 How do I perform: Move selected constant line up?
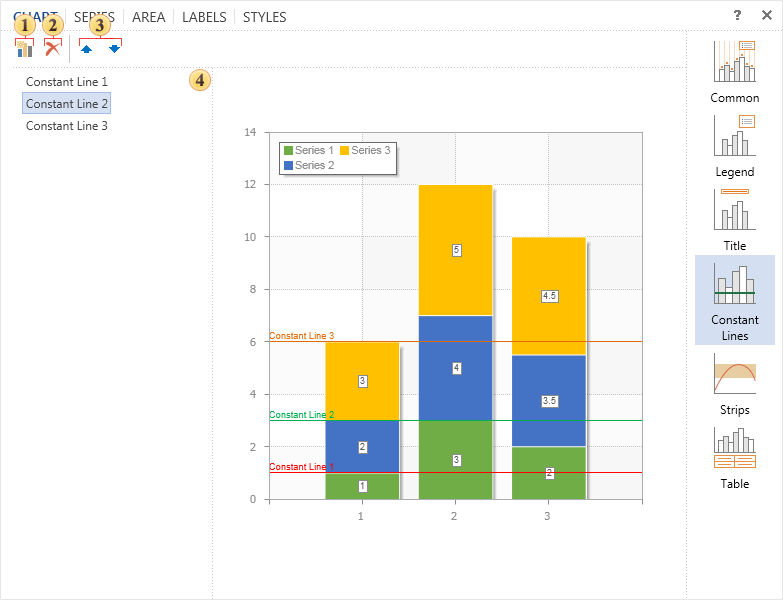[86, 48]
